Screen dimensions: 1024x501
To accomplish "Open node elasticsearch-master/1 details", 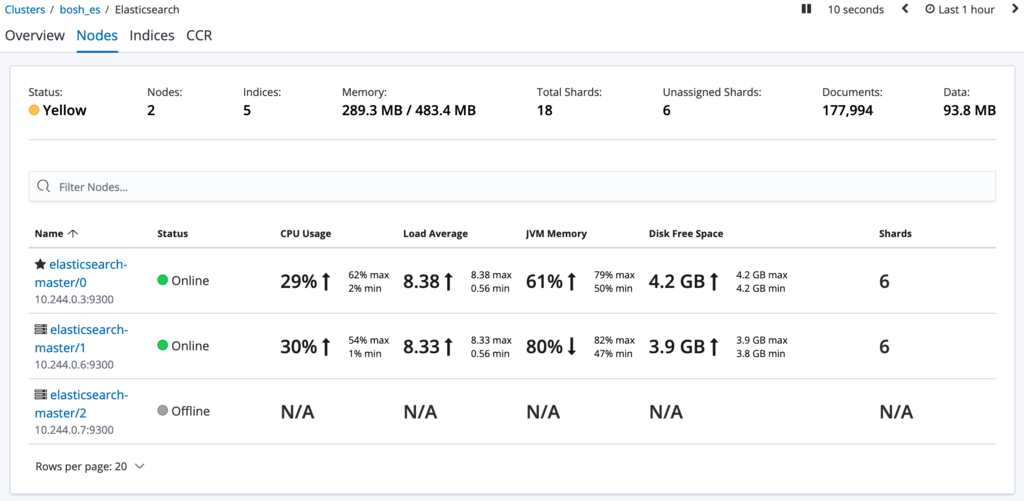I will tap(80, 338).
